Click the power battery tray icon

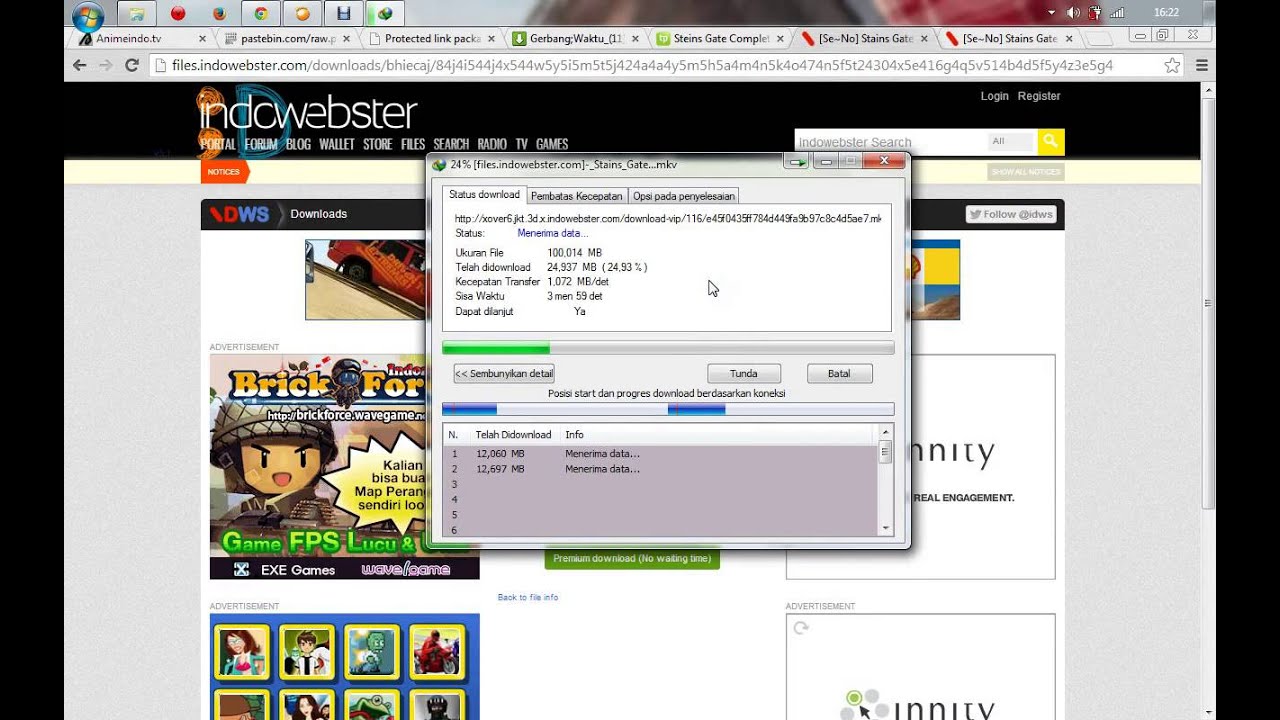pyautogui.click(x=1095, y=13)
